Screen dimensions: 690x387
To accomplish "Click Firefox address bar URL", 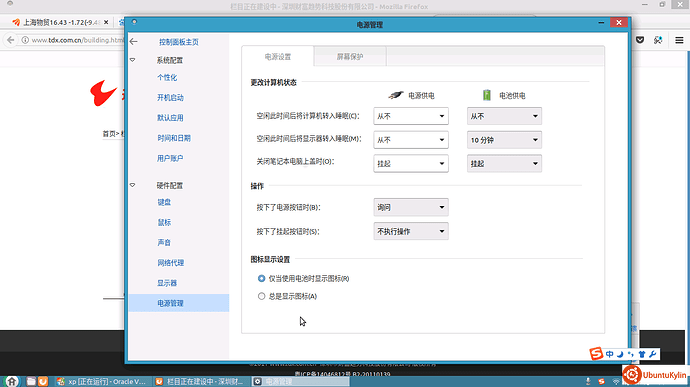I will tap(78, 40).
